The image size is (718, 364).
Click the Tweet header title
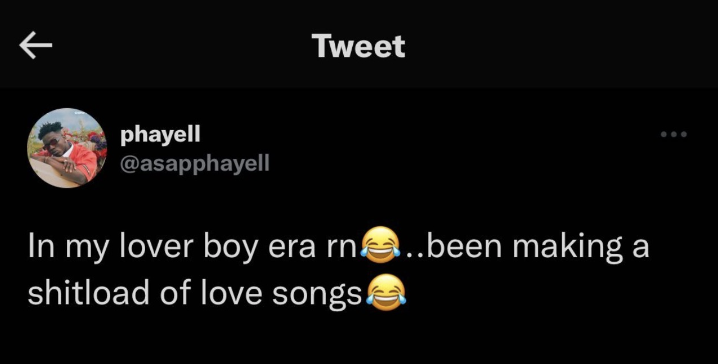359,46
